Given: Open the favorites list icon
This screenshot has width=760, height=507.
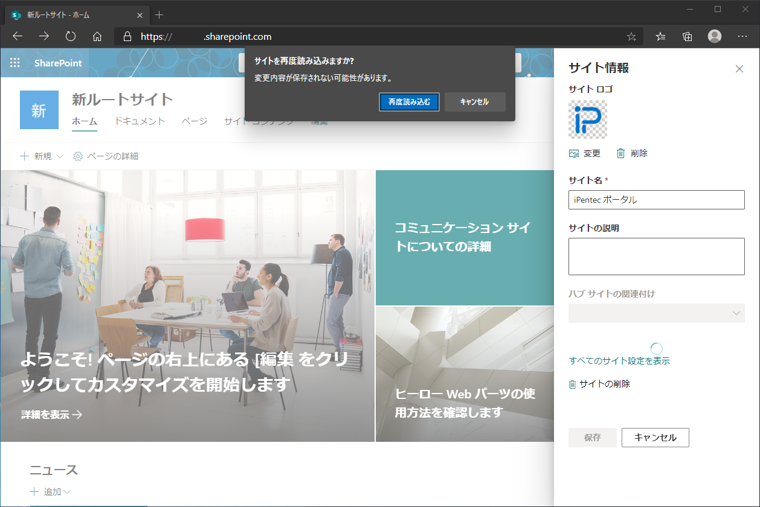Looking at the screenshot, I should tap(660, 36).
